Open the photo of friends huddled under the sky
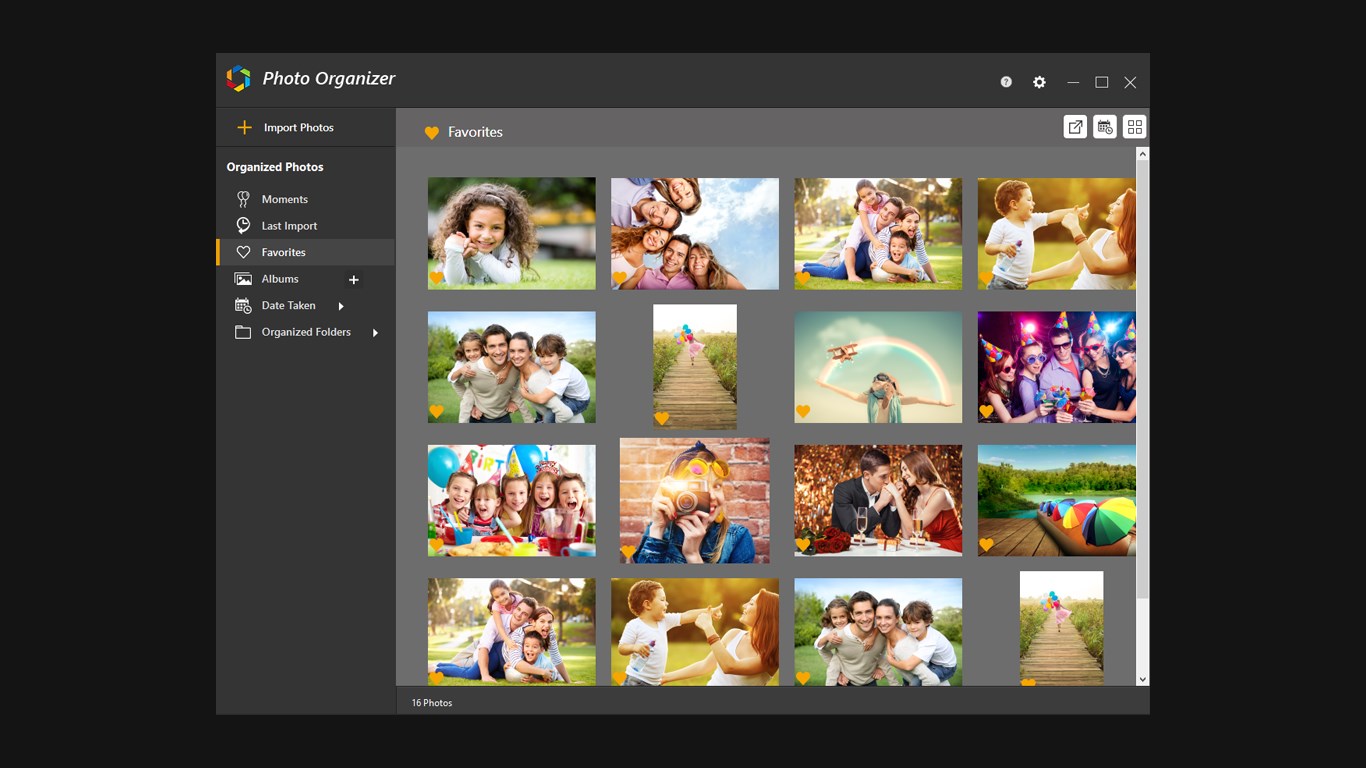 tap(695, 234)
